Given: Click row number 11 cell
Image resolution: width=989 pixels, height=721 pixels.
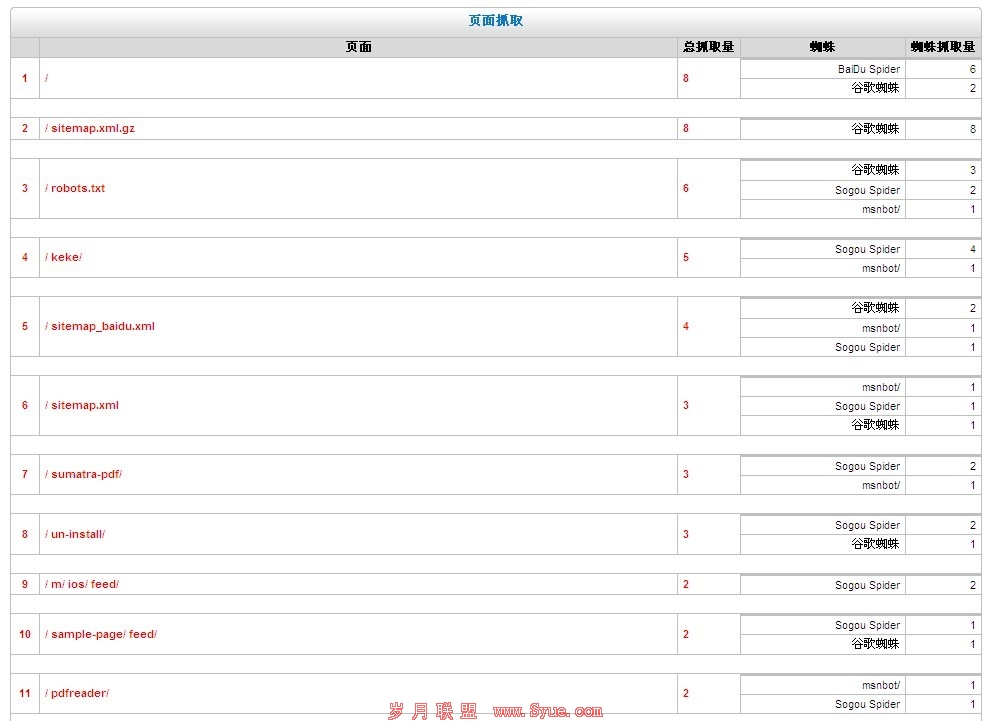Looking at the screenshot, I should [x=25, y=693].
